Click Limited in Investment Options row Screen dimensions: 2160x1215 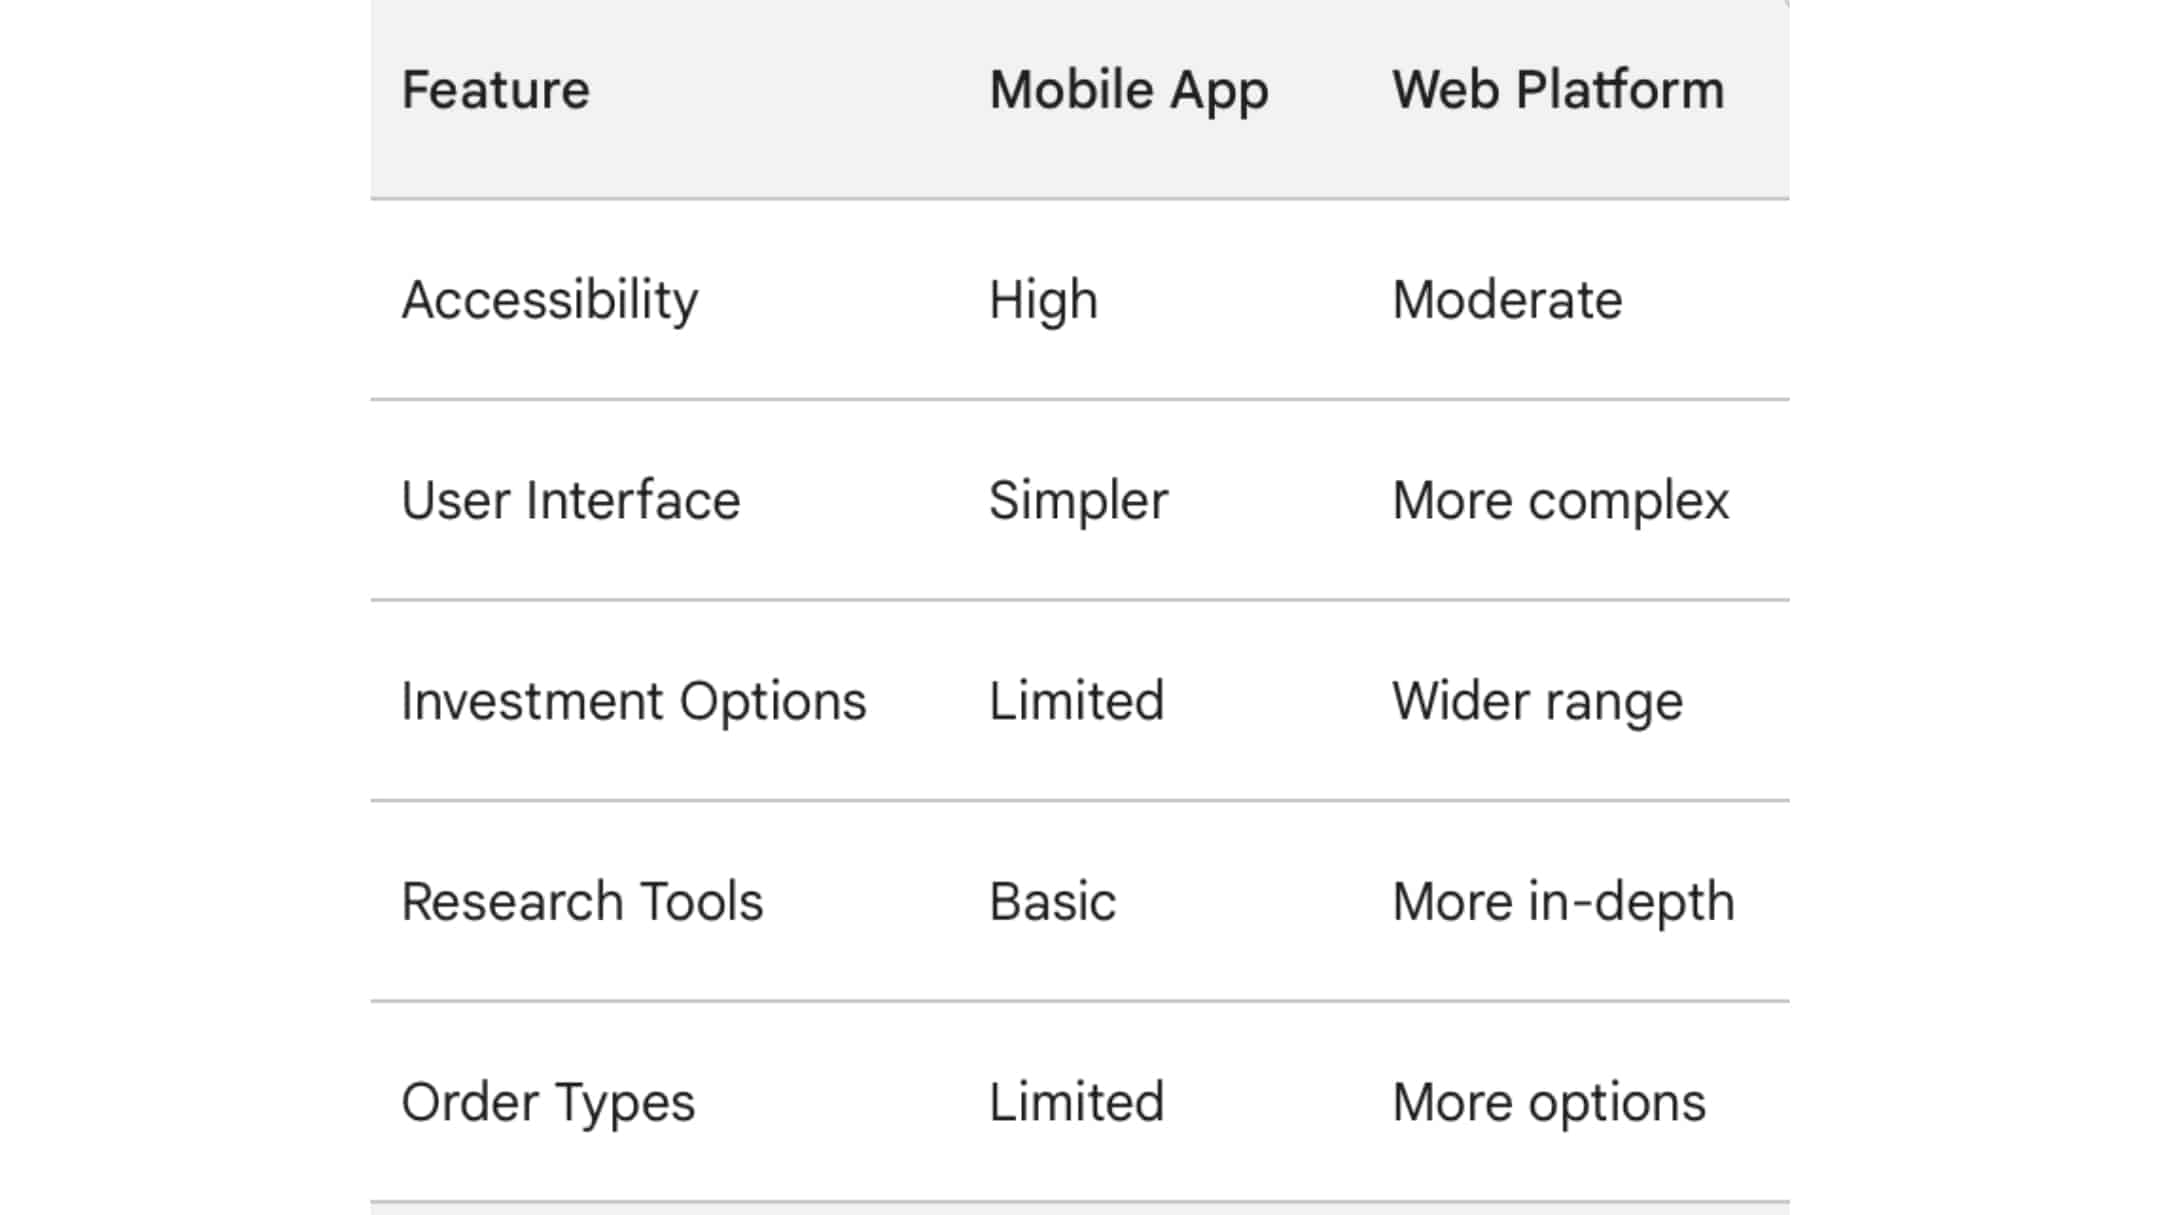tap(1076, 701)
